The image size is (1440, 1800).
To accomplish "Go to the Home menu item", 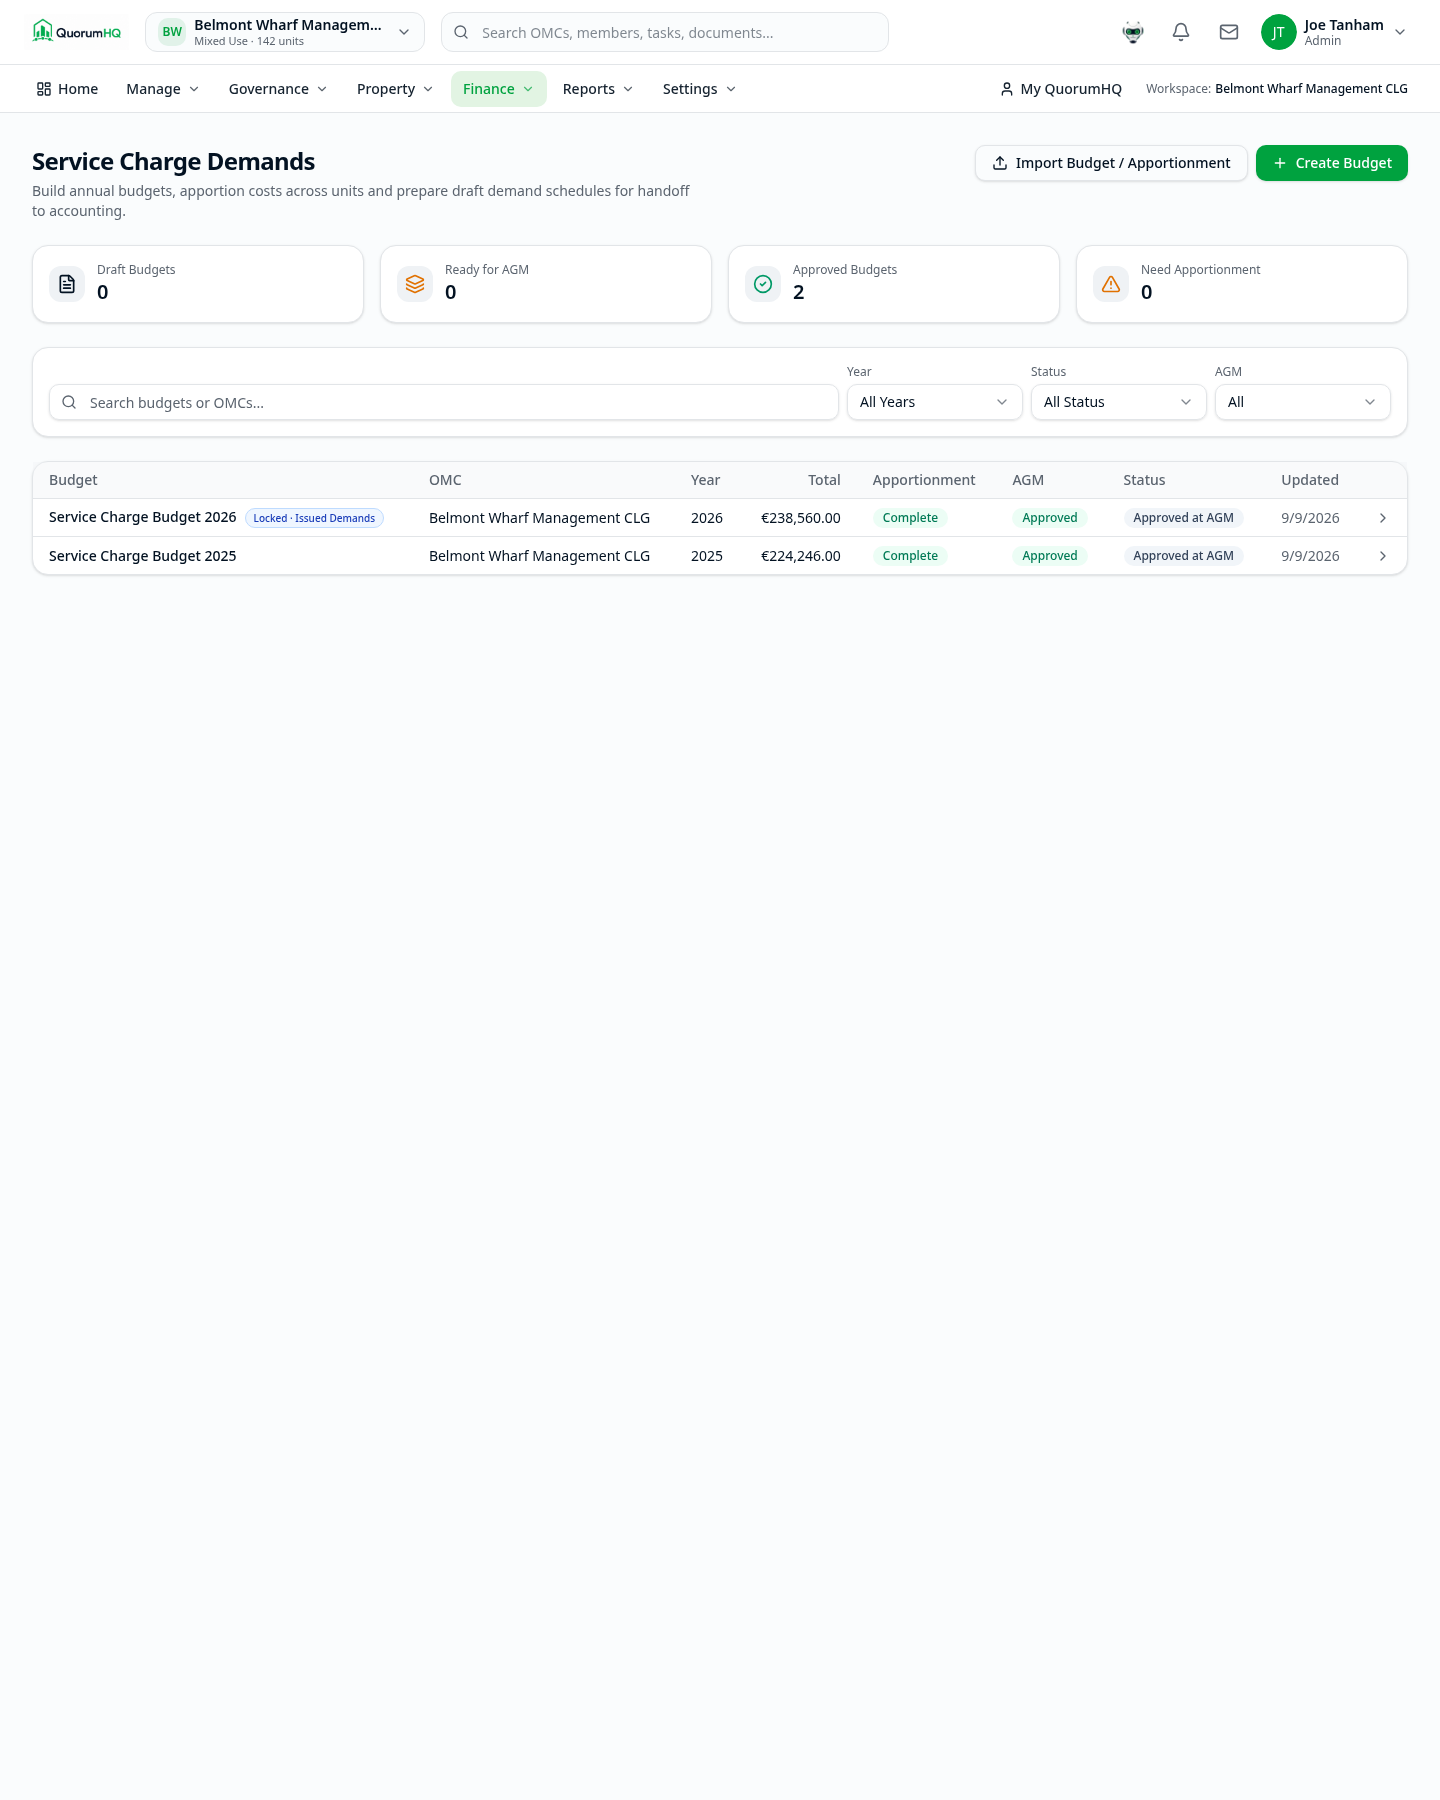I will point(67,89).
